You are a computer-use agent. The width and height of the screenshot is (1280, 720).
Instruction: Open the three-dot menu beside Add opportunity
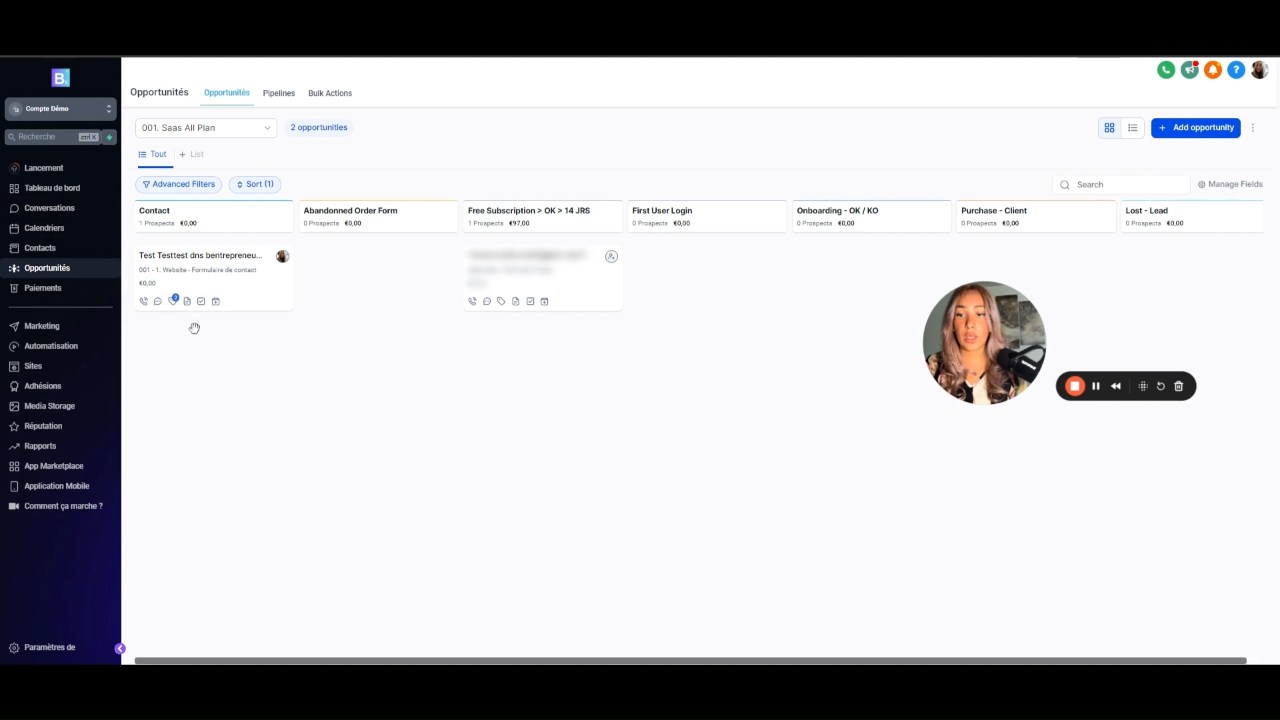(x=1252, y=128)
